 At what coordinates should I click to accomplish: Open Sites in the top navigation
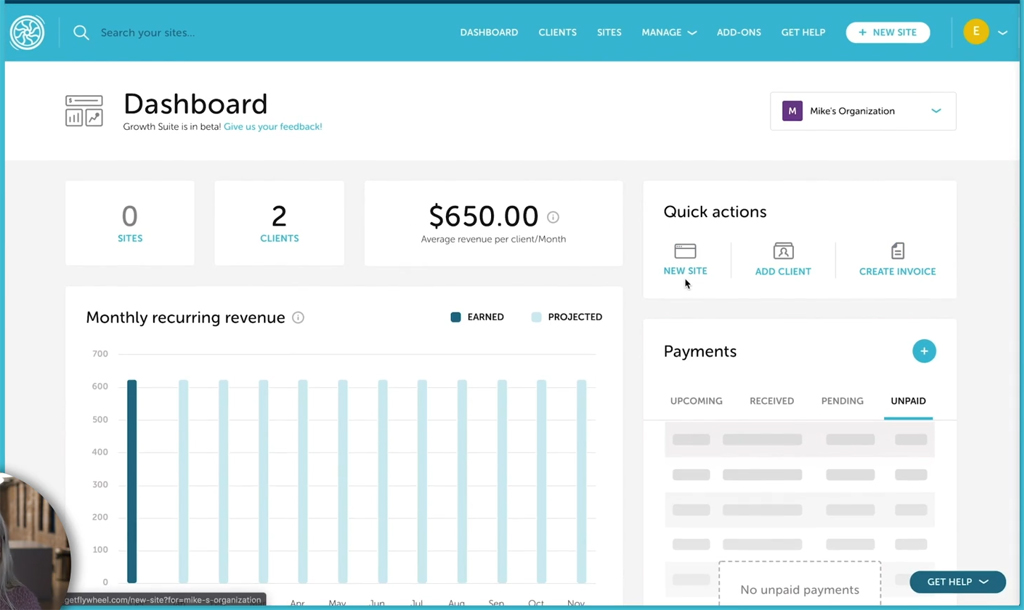click(609, 32)
